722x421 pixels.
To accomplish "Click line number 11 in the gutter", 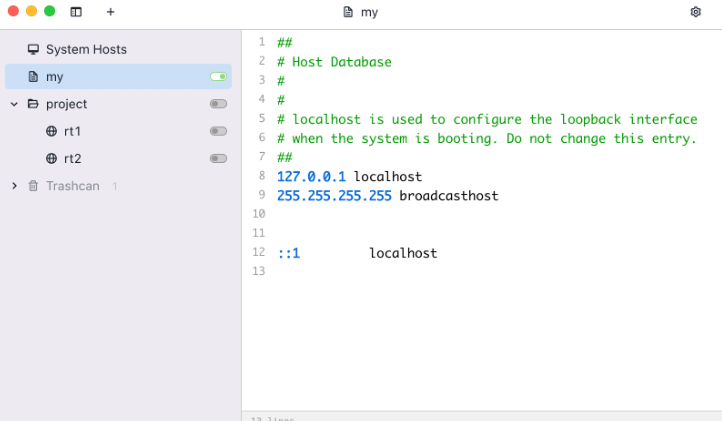I will click(x=259, y=233).
